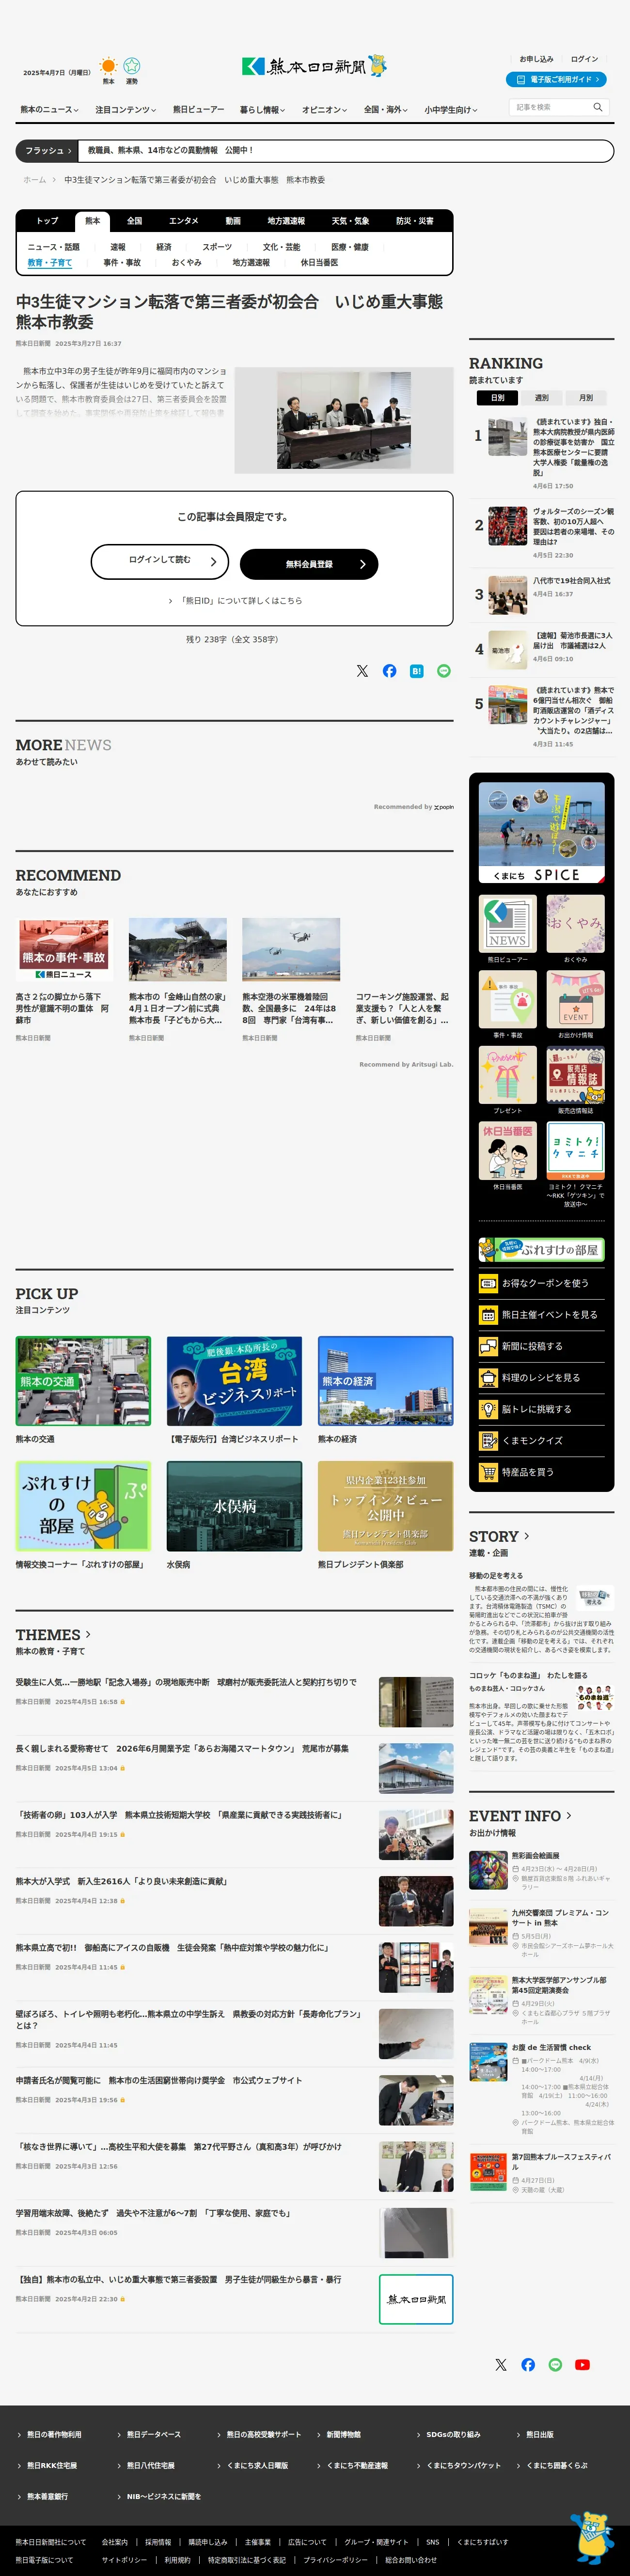Screen dimensions: 630x2576
Task: Open ぷれすけの部屋 sidebar banner
Action: pos(541,1250)
